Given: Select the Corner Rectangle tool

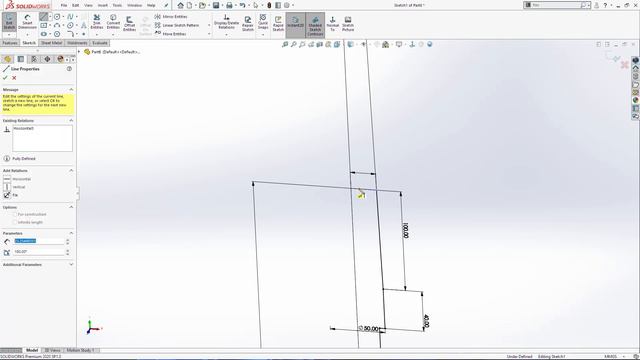Looking at the screenshot, I should 43,25.
